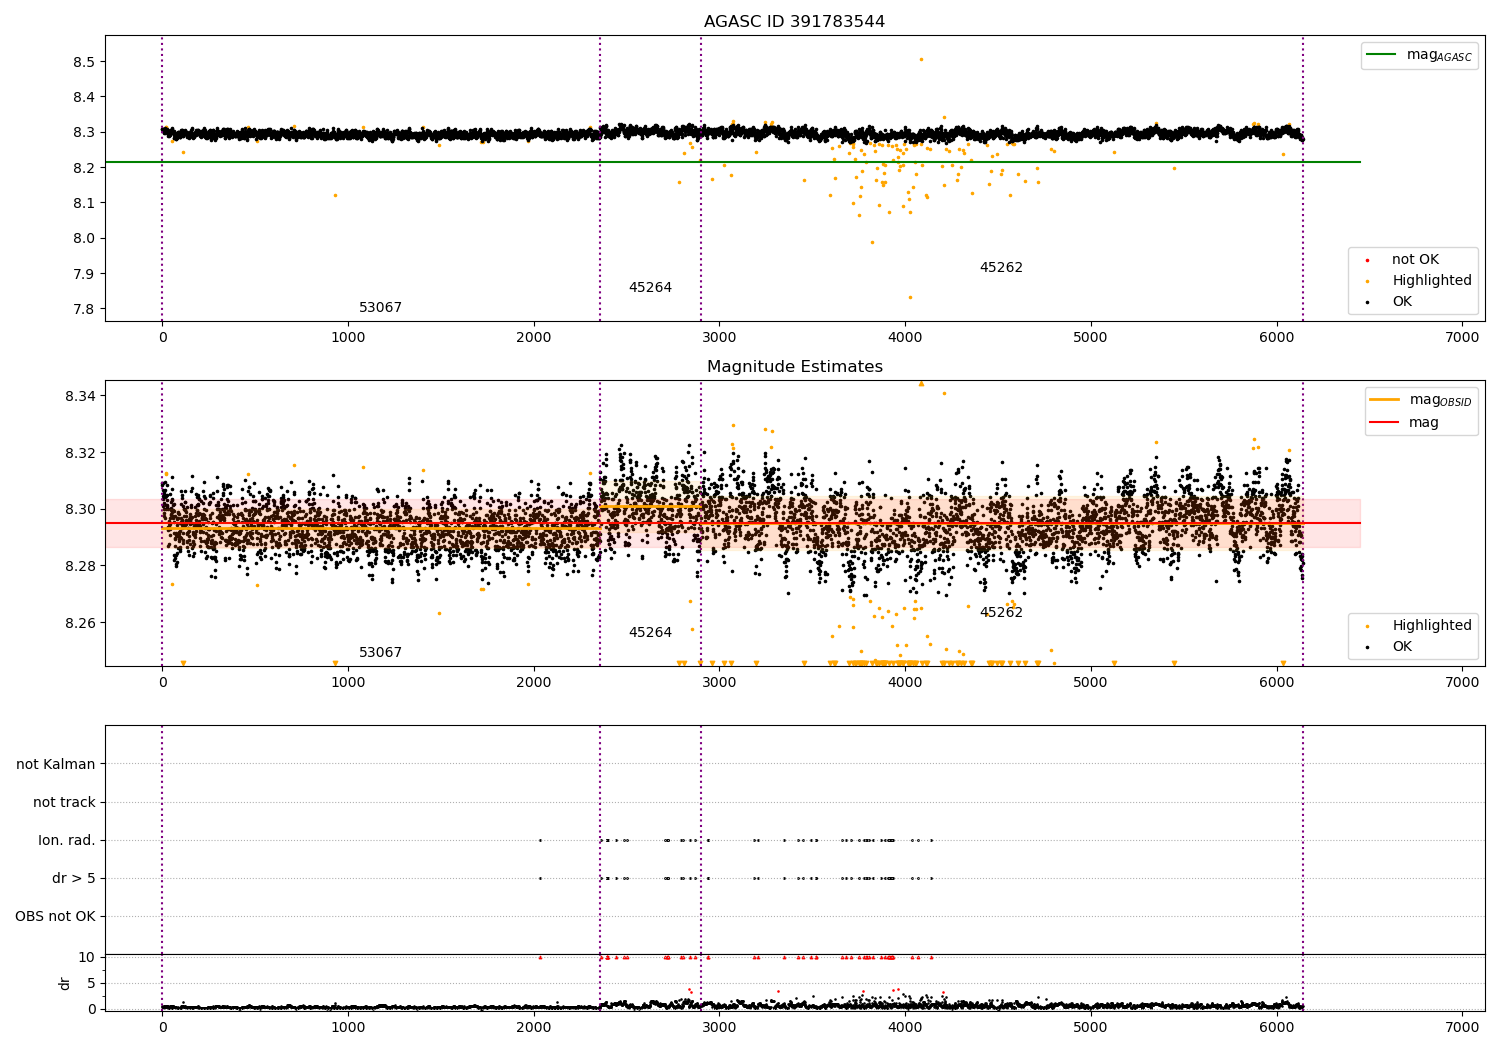
Task: Click the orange outlier point near magnitude 8.5
Action: pos(921,59)
